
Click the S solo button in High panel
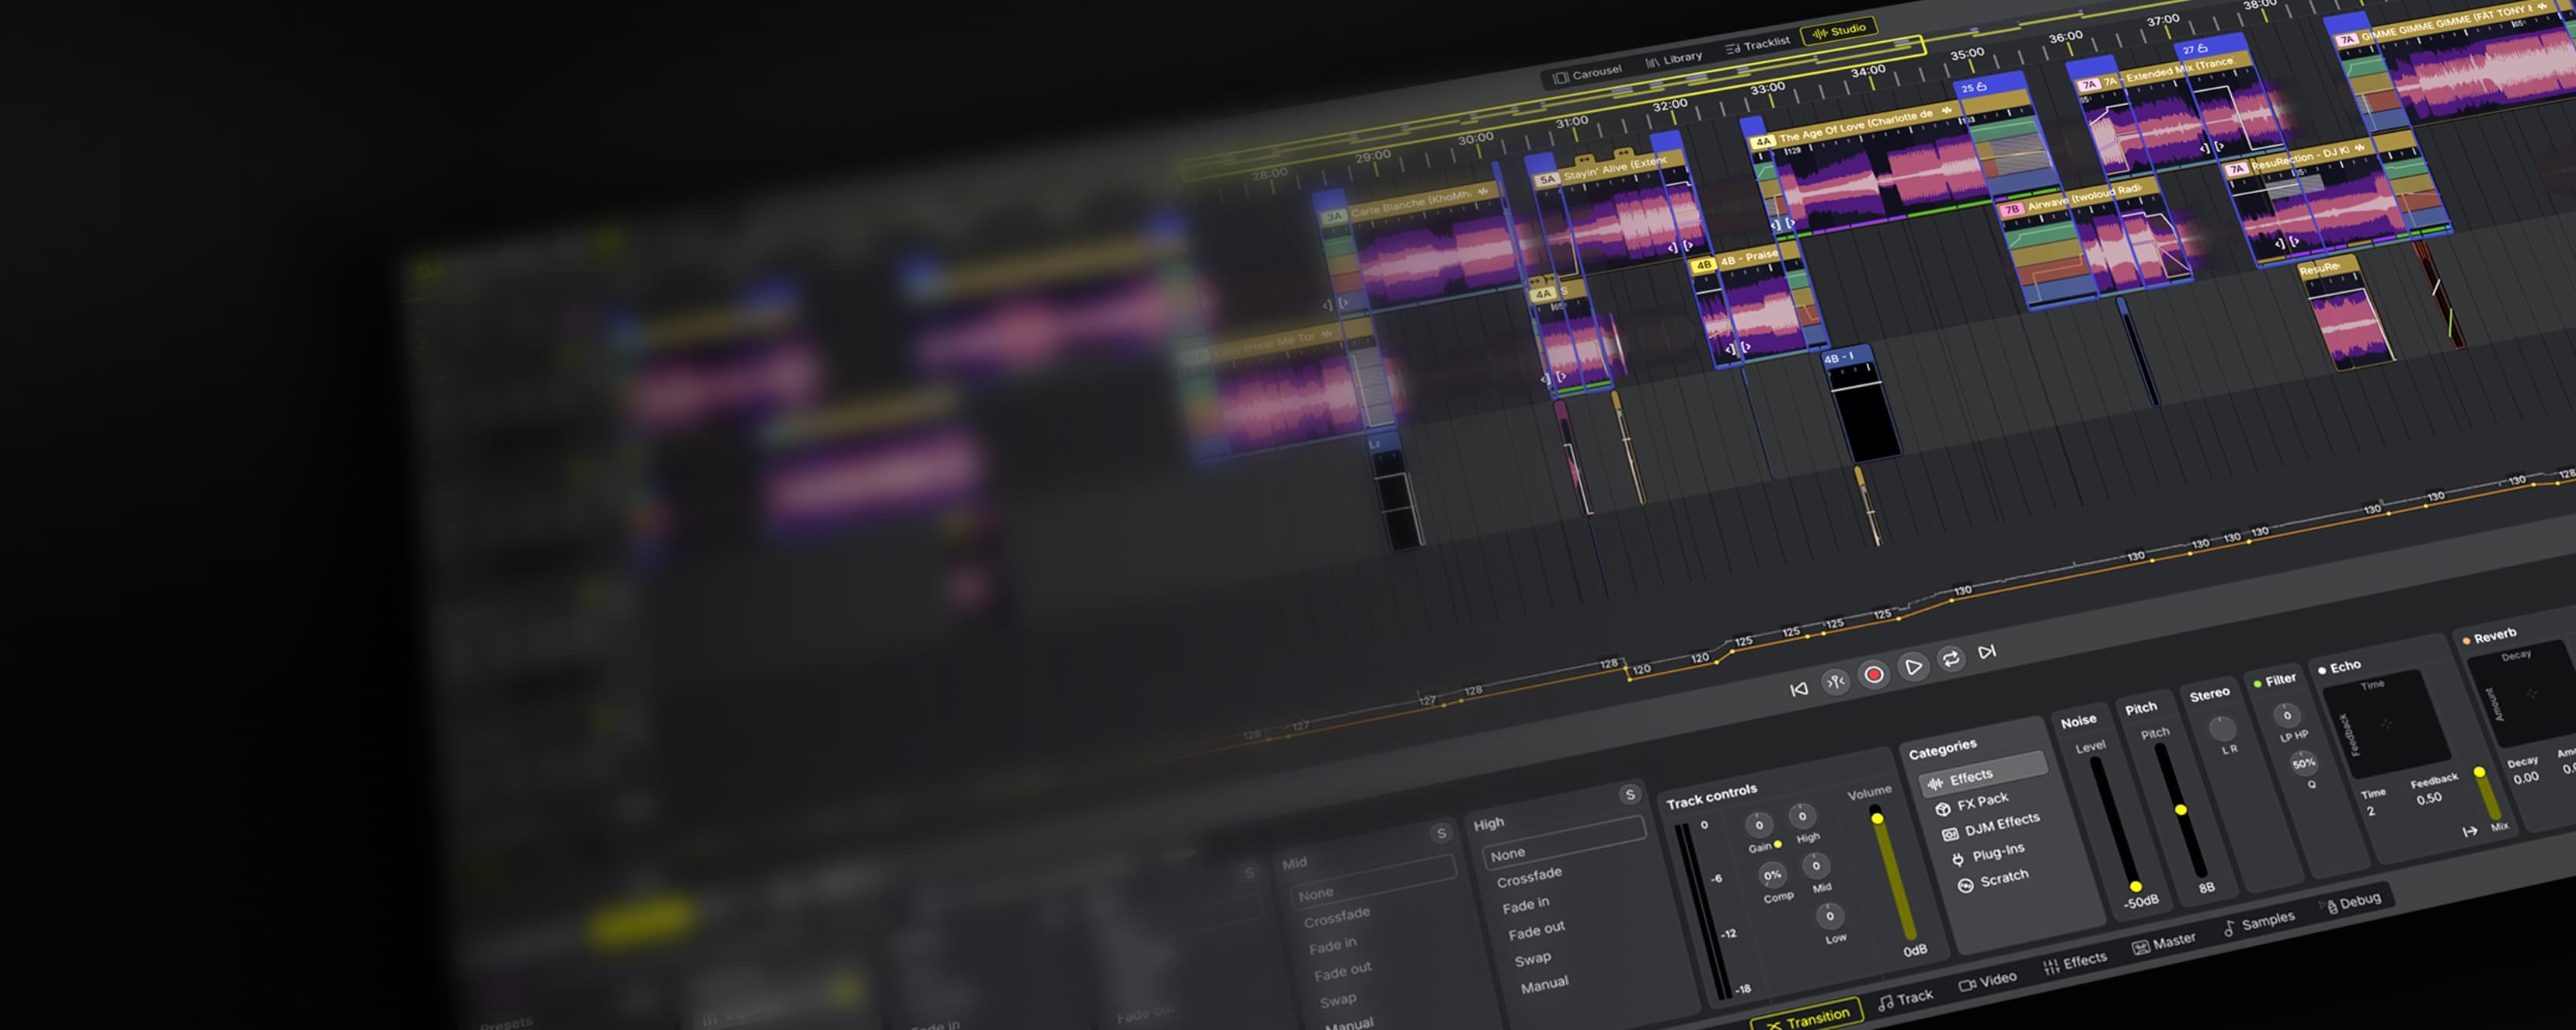(x=1630, y=794)
